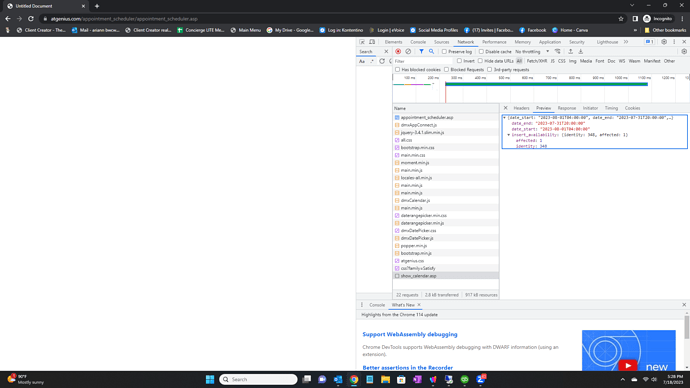
Task: Collapse the root JSON object arrow
Action: [x=505, y=118]
